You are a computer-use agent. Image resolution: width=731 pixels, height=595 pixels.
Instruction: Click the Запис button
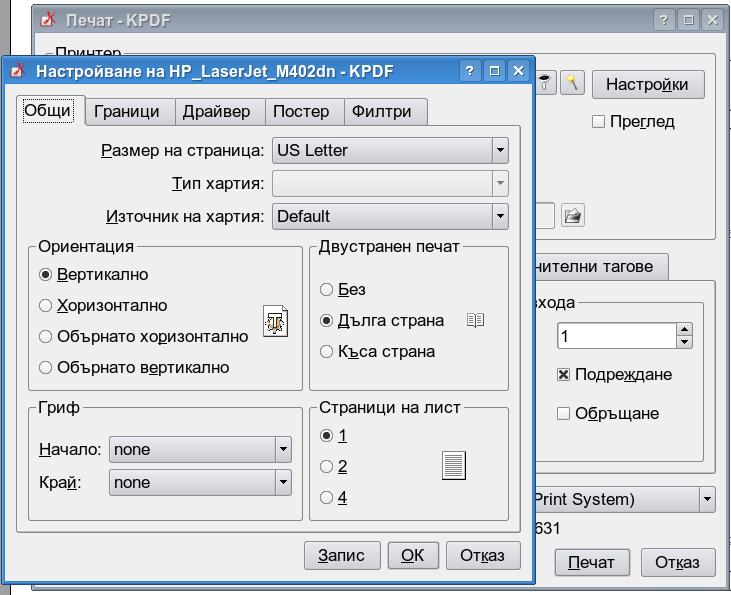pos(342,555)
